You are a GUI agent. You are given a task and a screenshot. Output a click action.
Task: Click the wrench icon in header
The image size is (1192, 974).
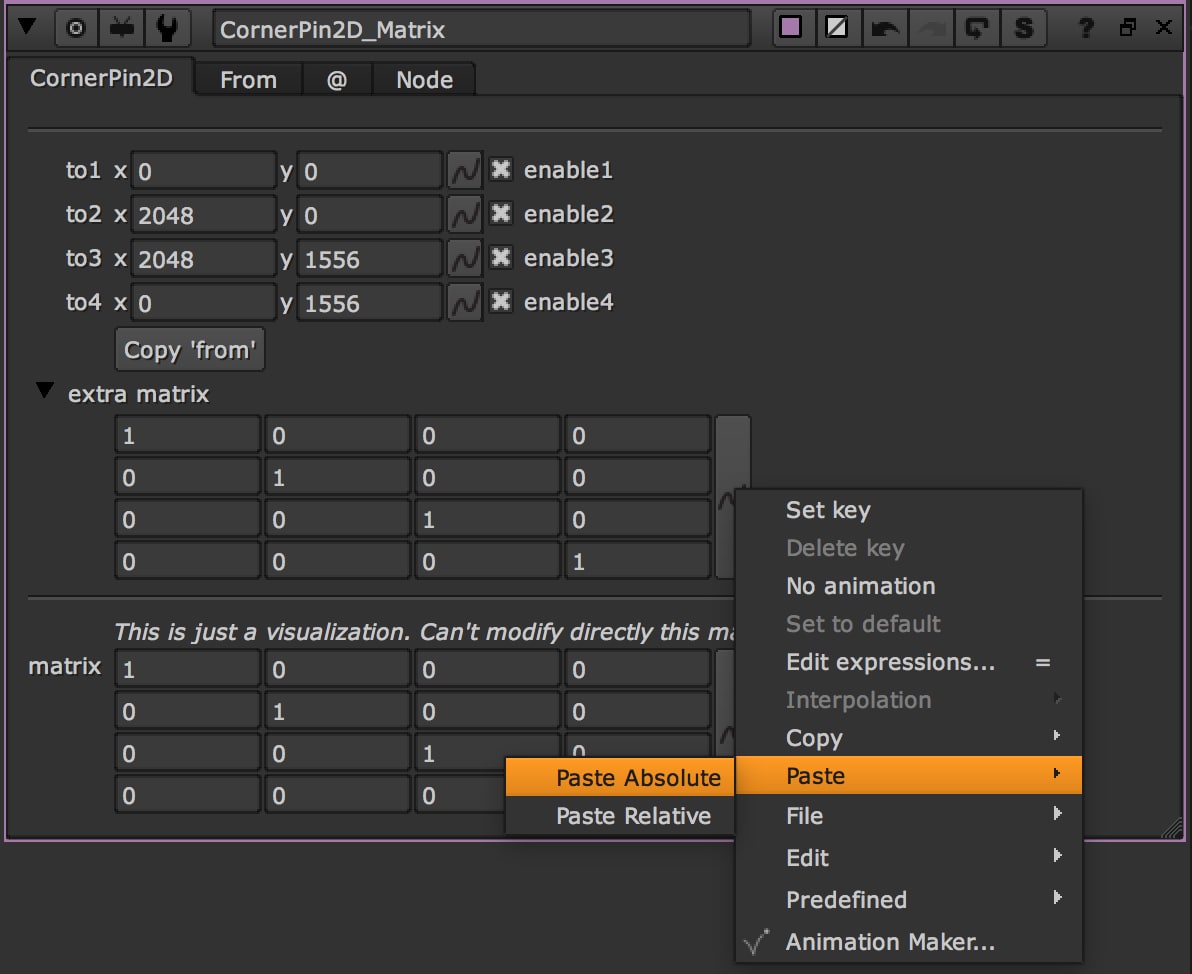(x=167, y=29)
